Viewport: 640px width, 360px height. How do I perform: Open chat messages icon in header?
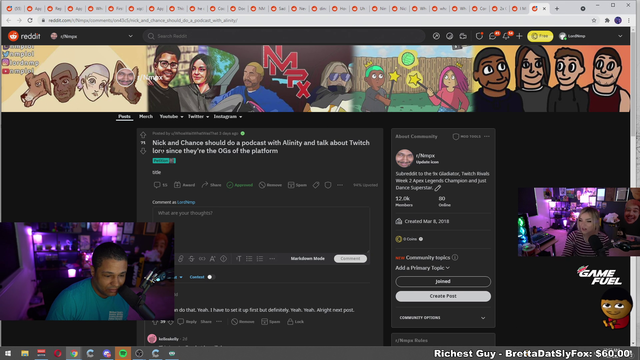[x=493, y=36]
